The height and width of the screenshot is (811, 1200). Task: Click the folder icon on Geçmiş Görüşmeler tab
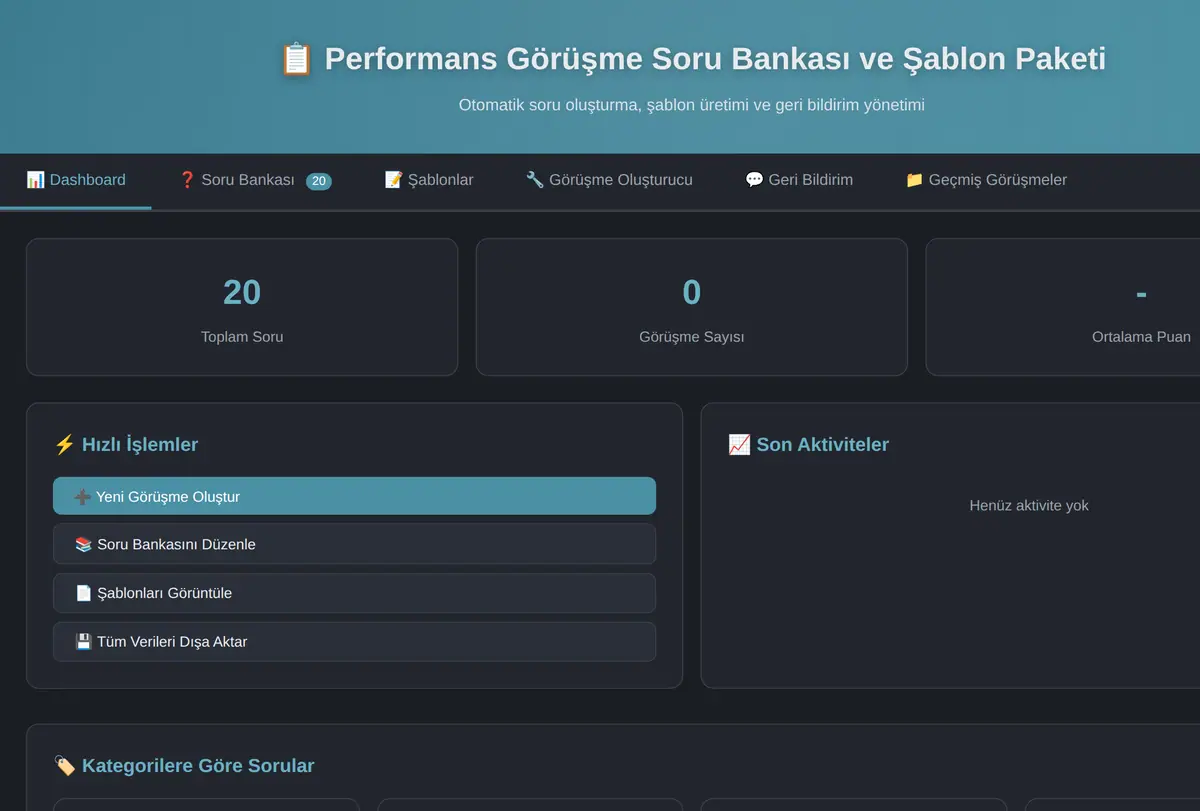(x=914, y=180)
